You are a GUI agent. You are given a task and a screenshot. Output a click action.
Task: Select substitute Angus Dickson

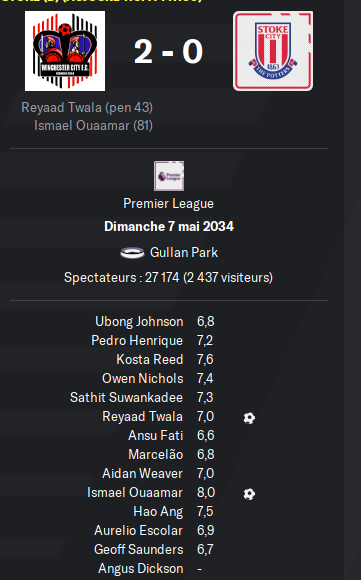pyautogui.click(x=141, y=569)
